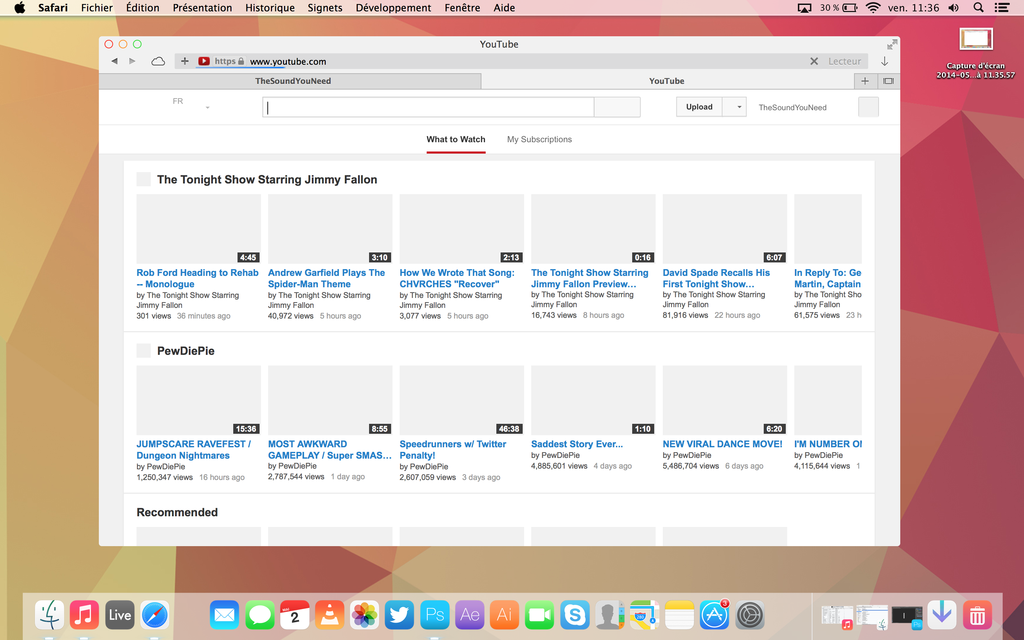Open App Store from the dock
Screen dimensions: 1024x640
714,615
